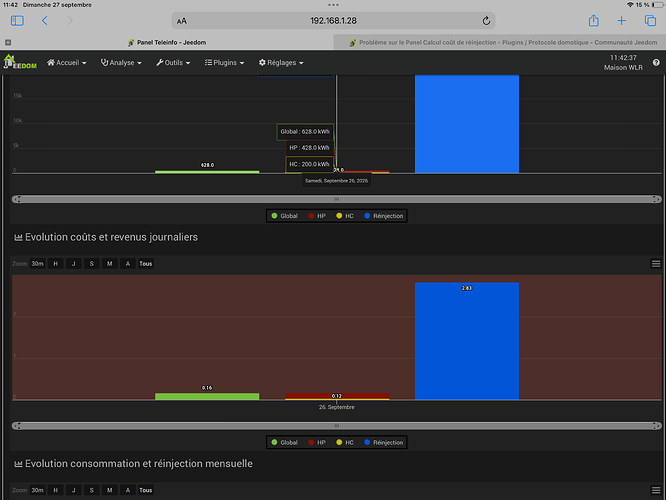Click the 'Maison WLR' text

point(623,68)
